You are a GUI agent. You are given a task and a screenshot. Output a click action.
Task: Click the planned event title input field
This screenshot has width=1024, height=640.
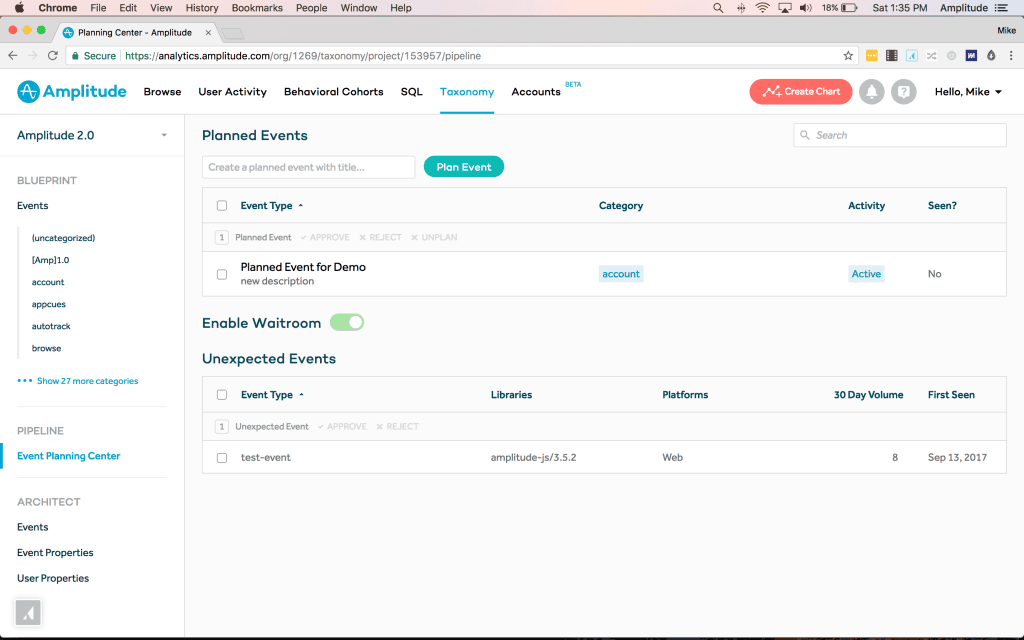(308, 167)
